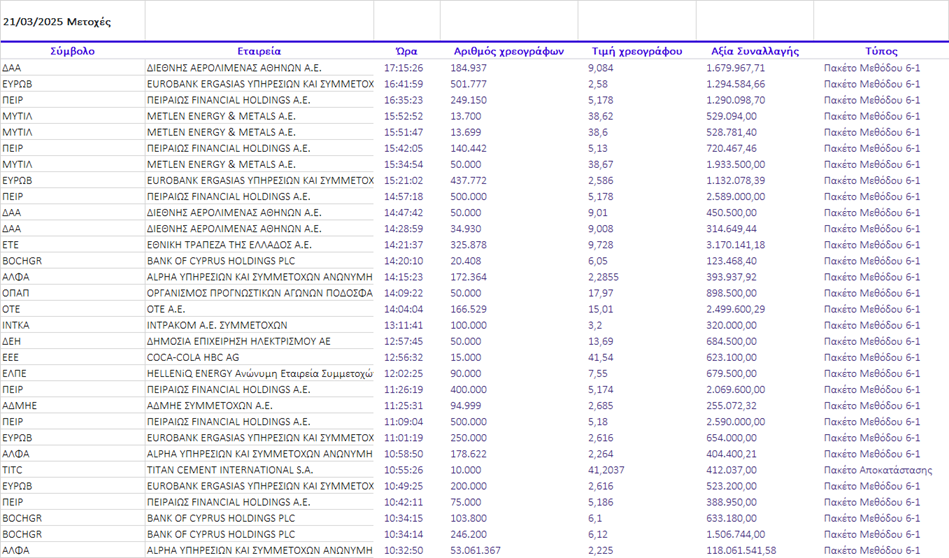
Task: Select the Πακέτο Αποκατάστασης type cell
Action: click(x=878, y=470)
